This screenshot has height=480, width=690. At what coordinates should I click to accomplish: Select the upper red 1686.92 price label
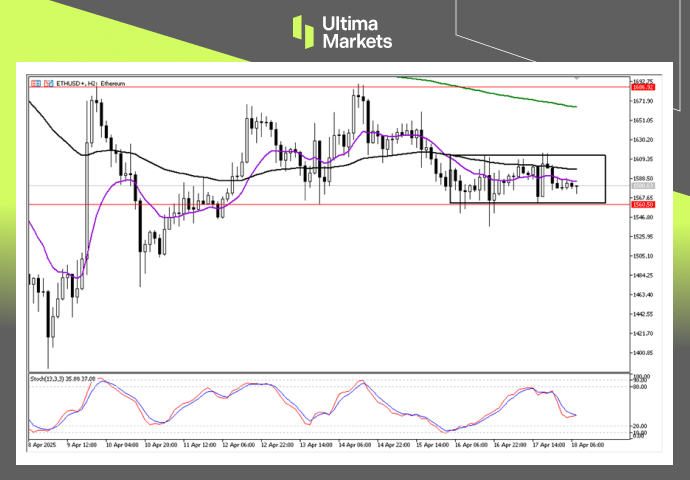643,88
